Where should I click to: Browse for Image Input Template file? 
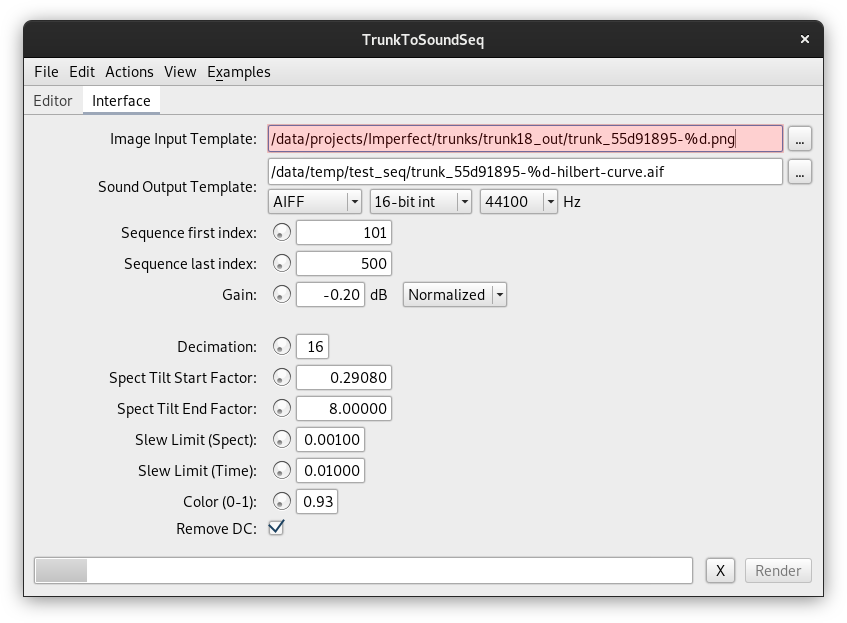click(x=799, y=140)
